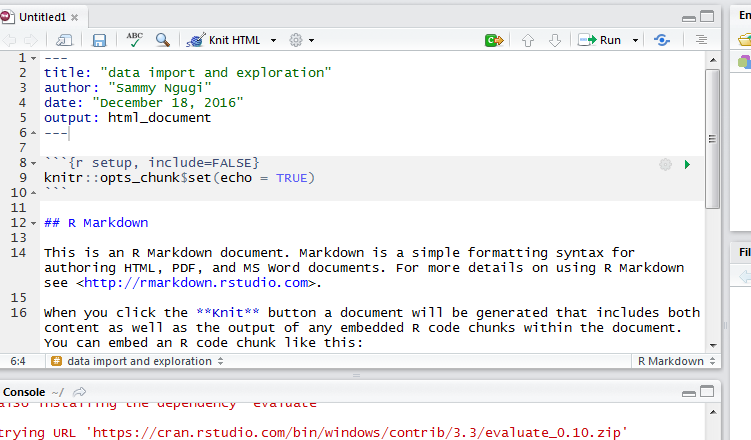Expand the gear options dropdown arrow
The height and width of the screenshot is (440, 751).
pos(311,41)
